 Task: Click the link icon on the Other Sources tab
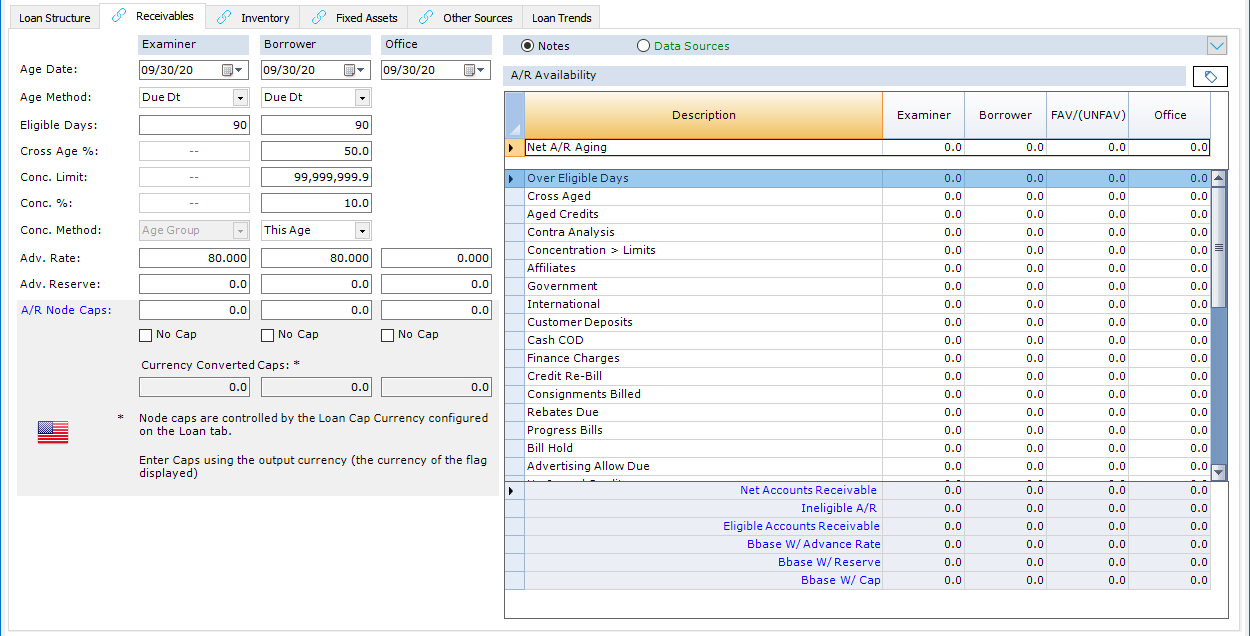(x=426, y=17)
